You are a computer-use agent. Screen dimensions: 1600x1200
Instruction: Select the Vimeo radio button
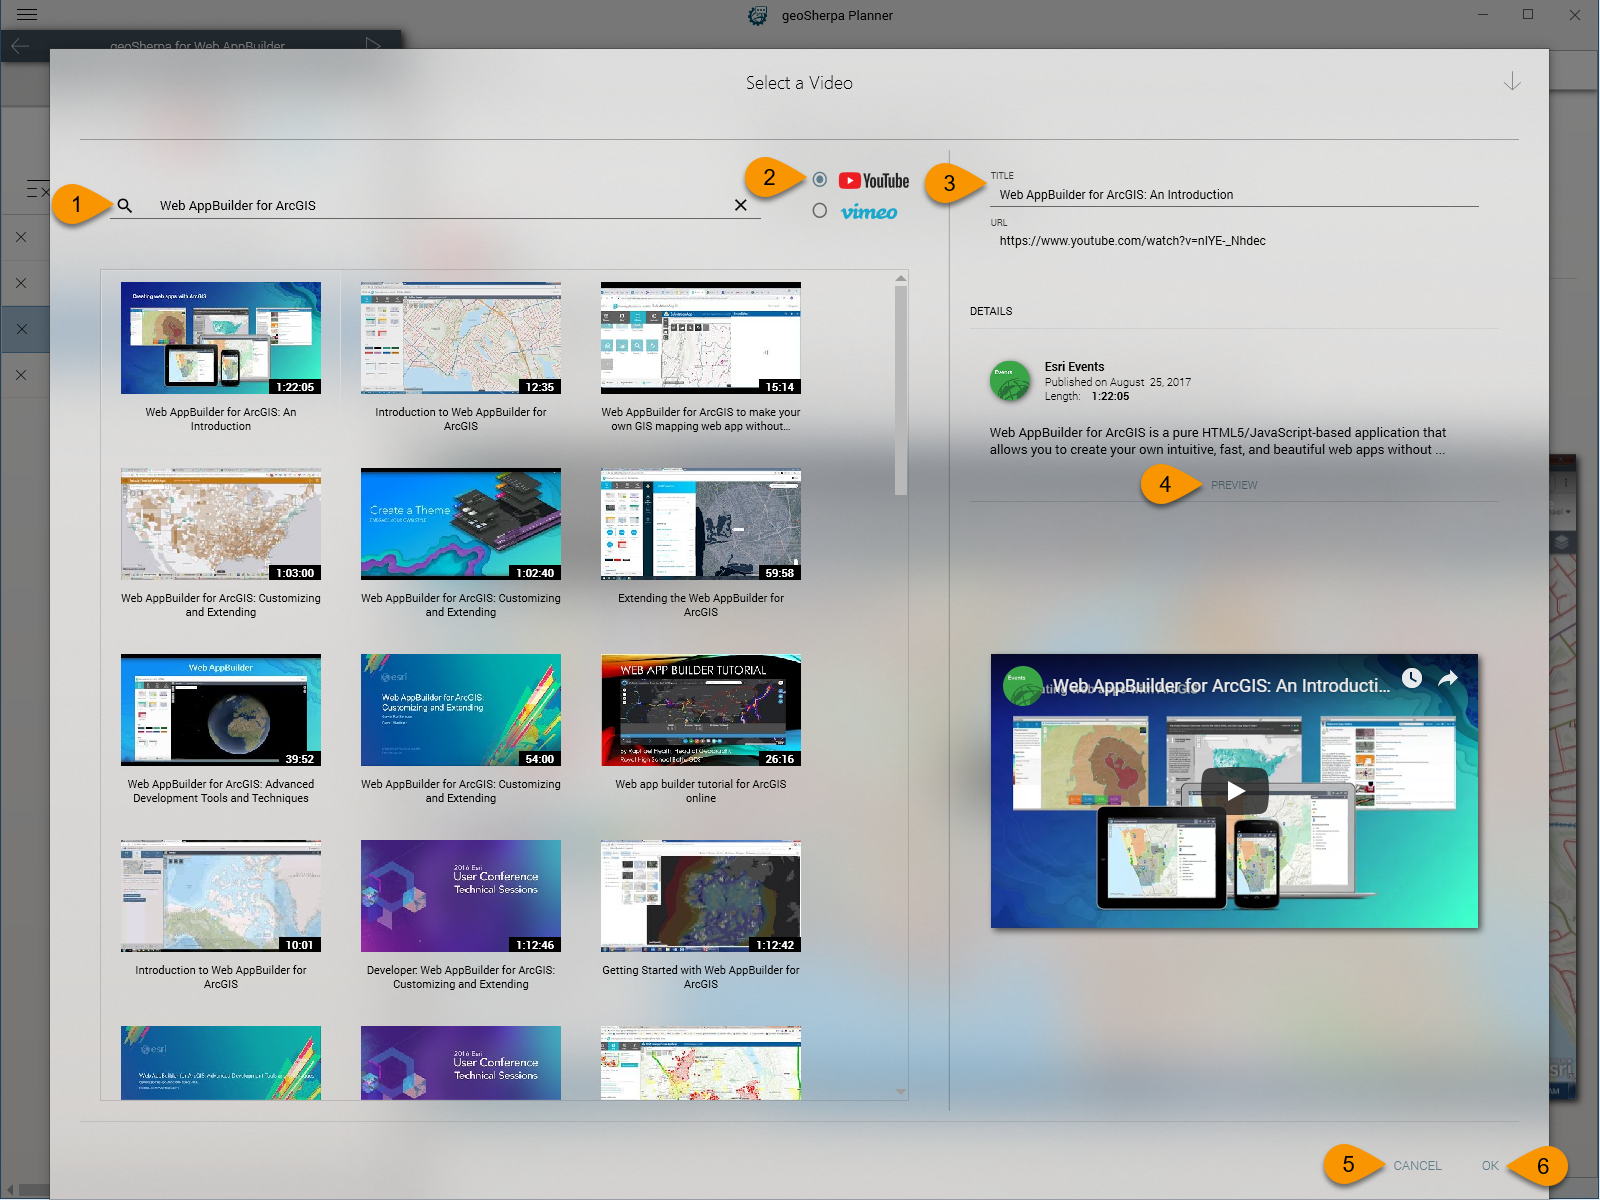point(820,211)
